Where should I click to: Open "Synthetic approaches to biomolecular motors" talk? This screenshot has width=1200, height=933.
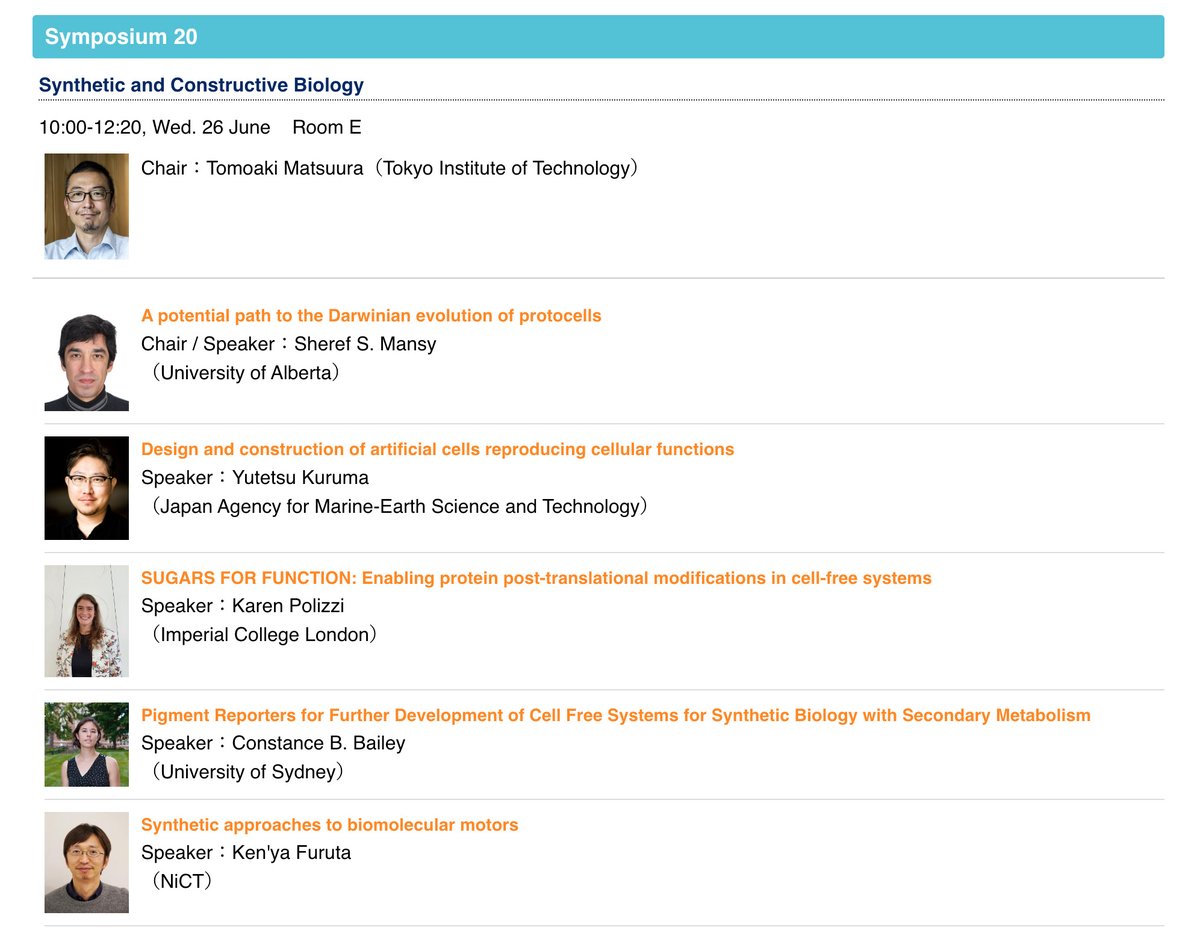point(330,824)
